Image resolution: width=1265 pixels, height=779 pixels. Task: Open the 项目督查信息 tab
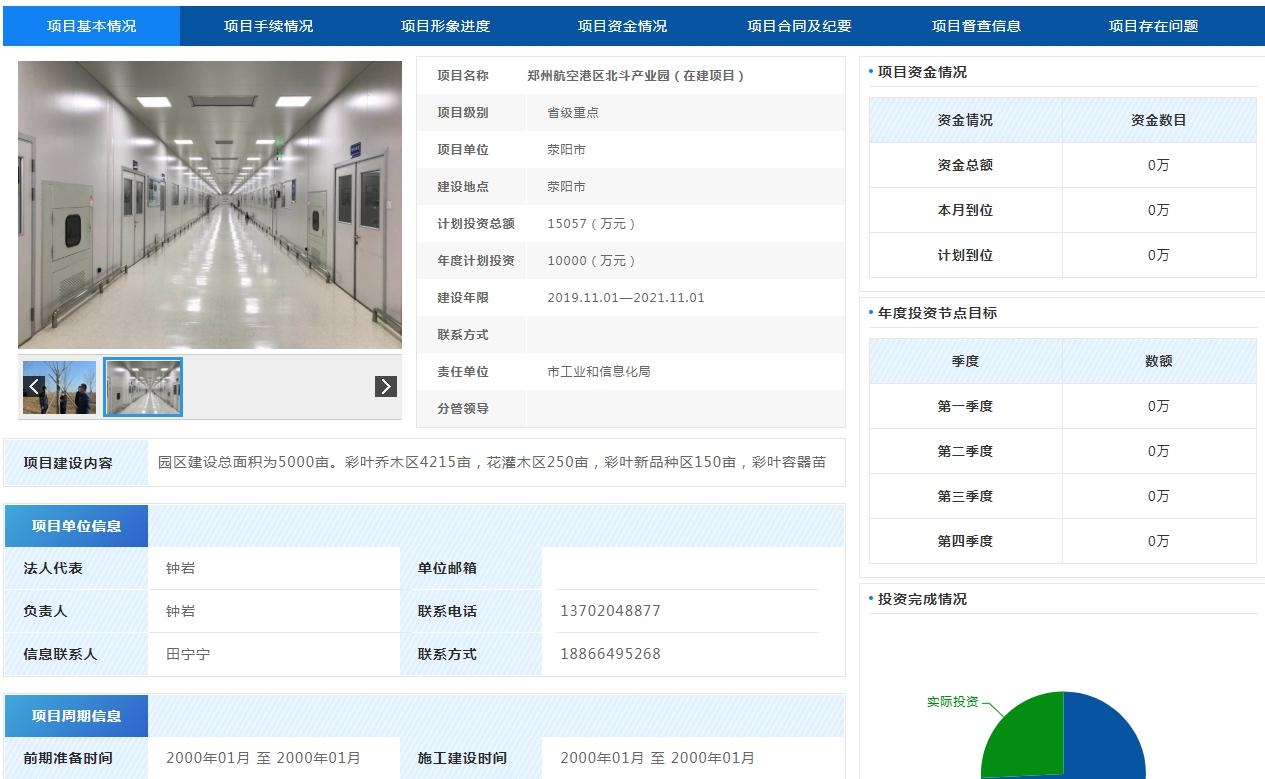tap(976, 26)
